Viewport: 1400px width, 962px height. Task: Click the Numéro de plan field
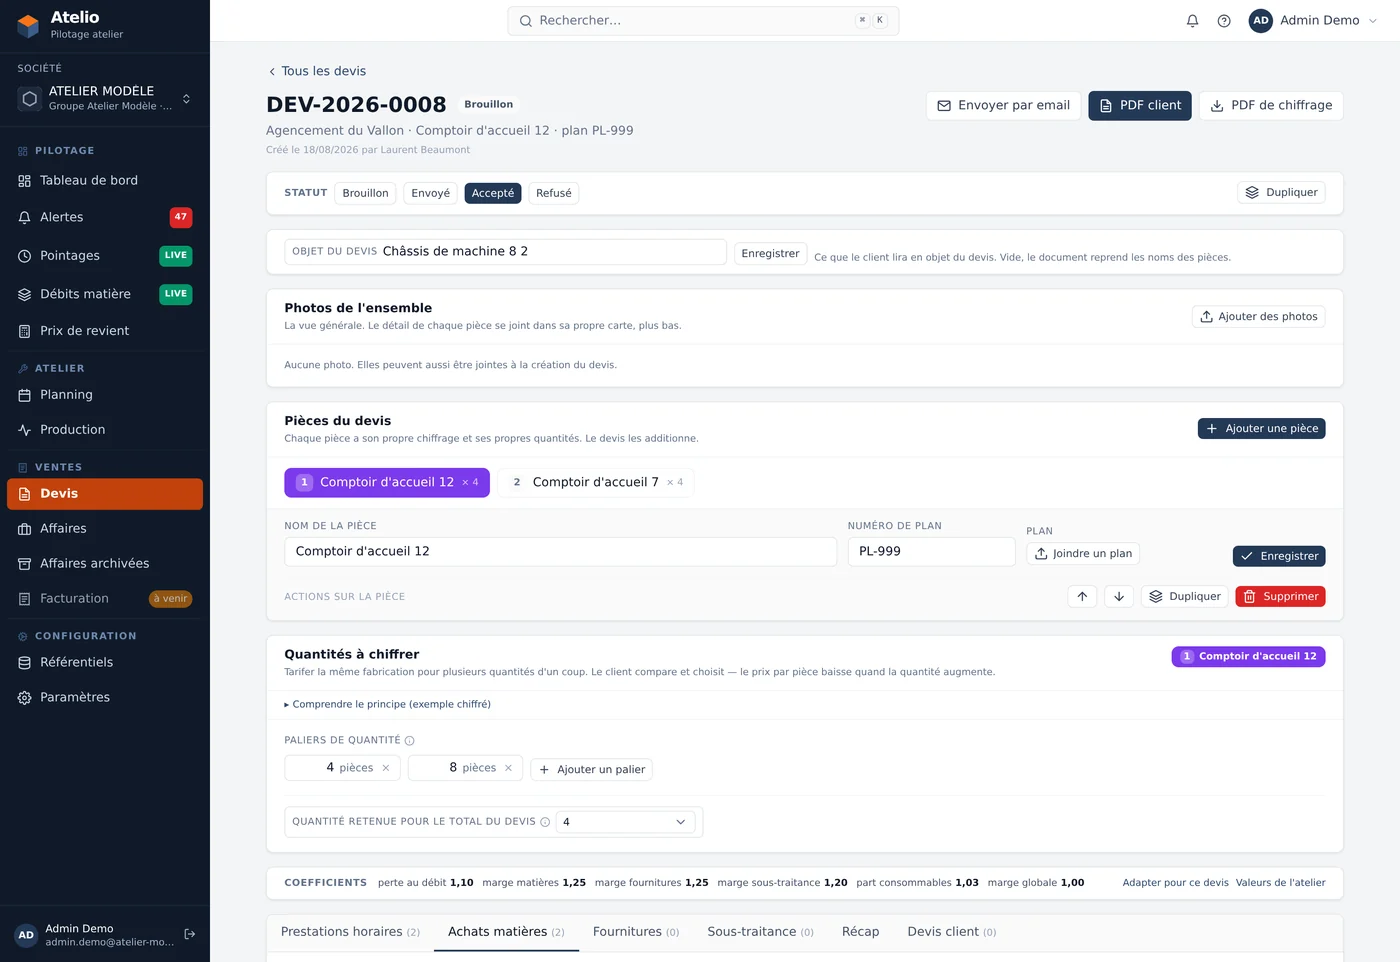pyautogui.click(x=931, y=552)
